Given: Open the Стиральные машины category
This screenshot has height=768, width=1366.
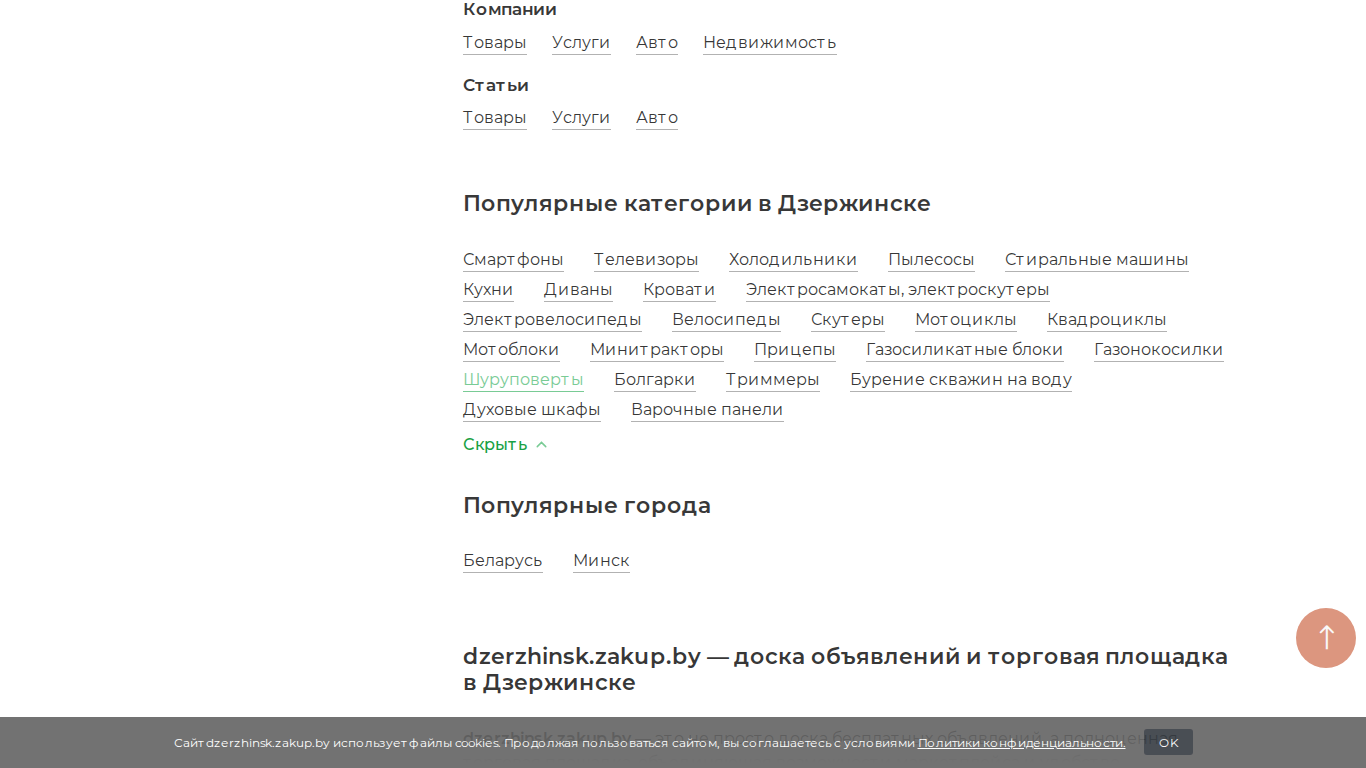Looking at the screenshot, I should 1097,260.
